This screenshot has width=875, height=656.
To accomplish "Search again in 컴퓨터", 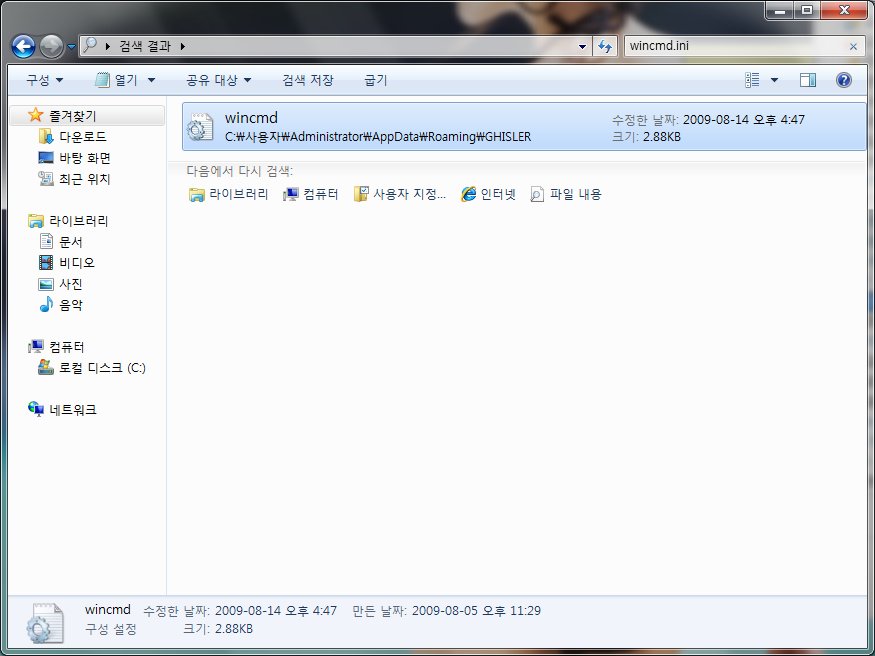I will tap(311, 194).
